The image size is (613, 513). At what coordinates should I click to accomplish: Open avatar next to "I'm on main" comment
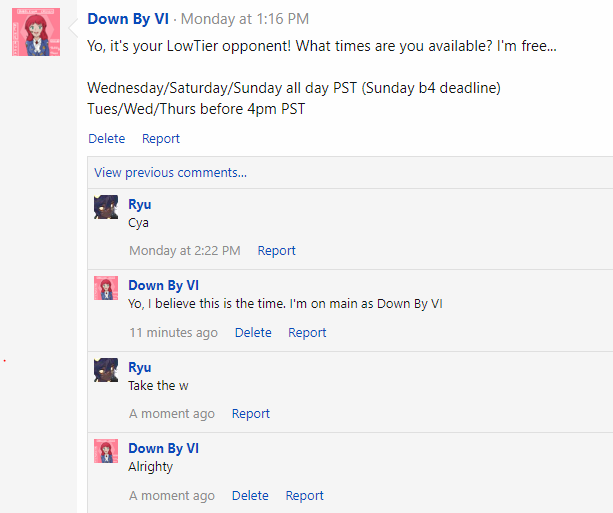(x=106, y=288)
